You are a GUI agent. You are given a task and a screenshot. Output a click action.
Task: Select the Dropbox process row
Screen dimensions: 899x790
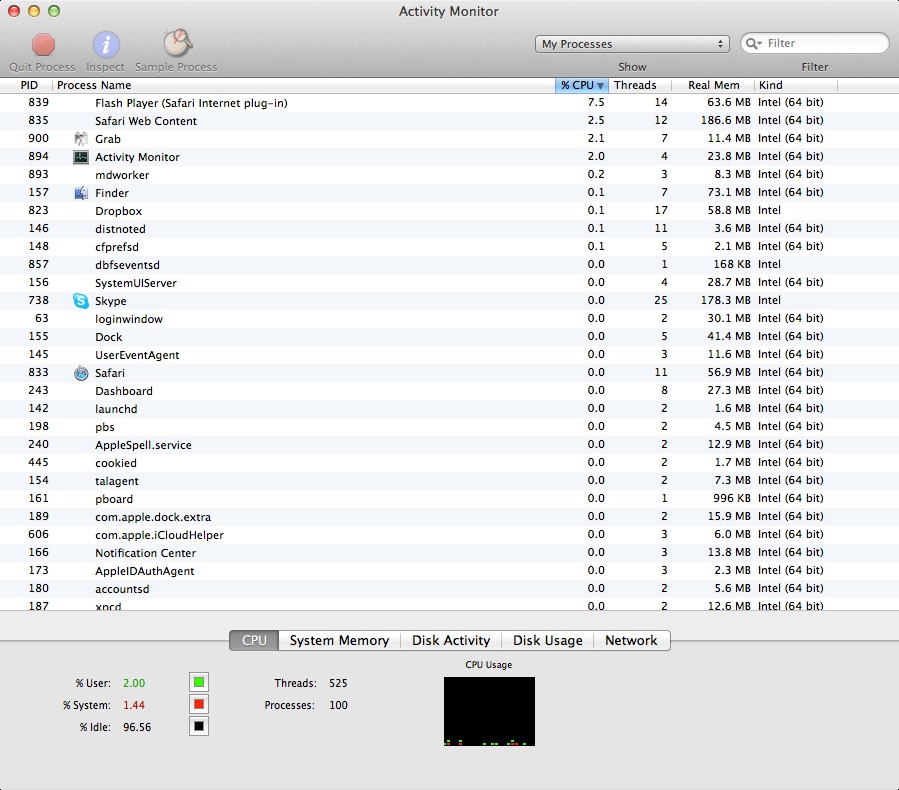450,210
